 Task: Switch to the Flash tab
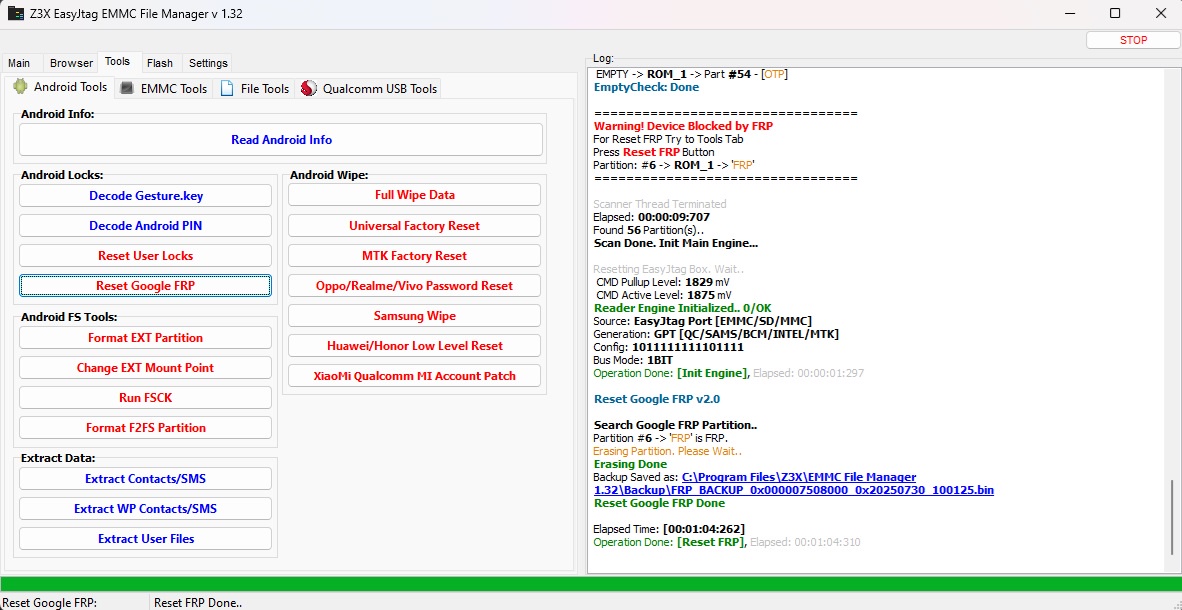coord(159,63)
